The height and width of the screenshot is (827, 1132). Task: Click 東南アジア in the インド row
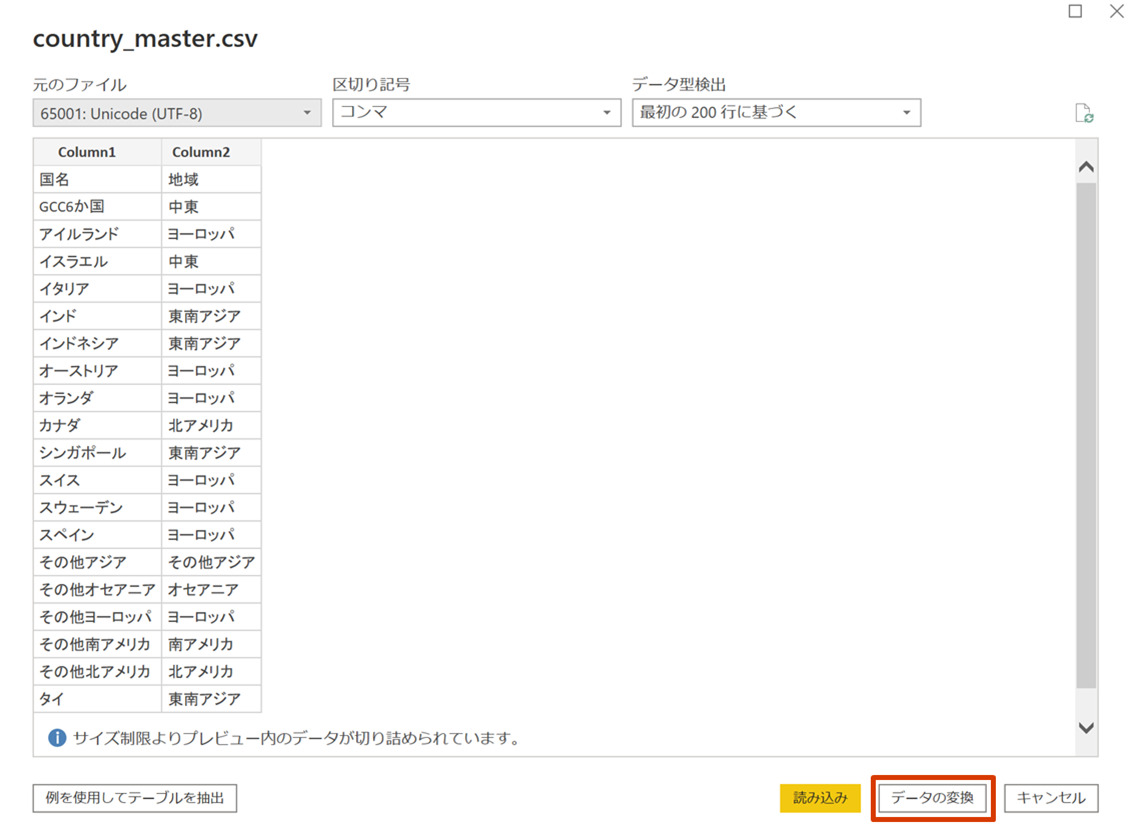212,316
